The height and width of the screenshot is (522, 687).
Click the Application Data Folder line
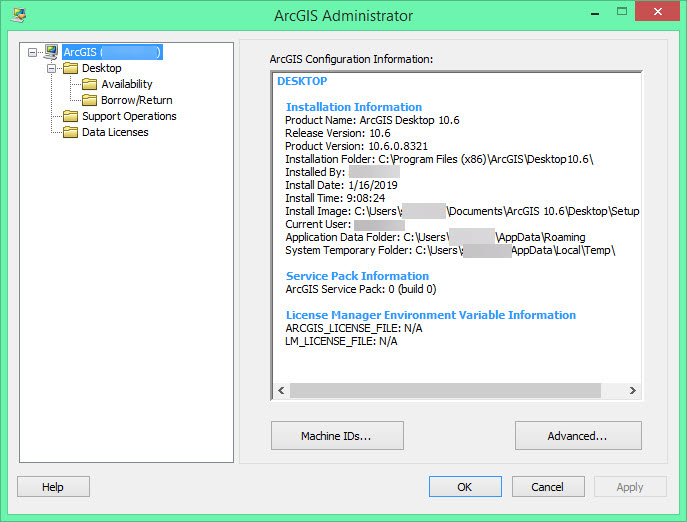pyautogui.click(x=436, y=237)
